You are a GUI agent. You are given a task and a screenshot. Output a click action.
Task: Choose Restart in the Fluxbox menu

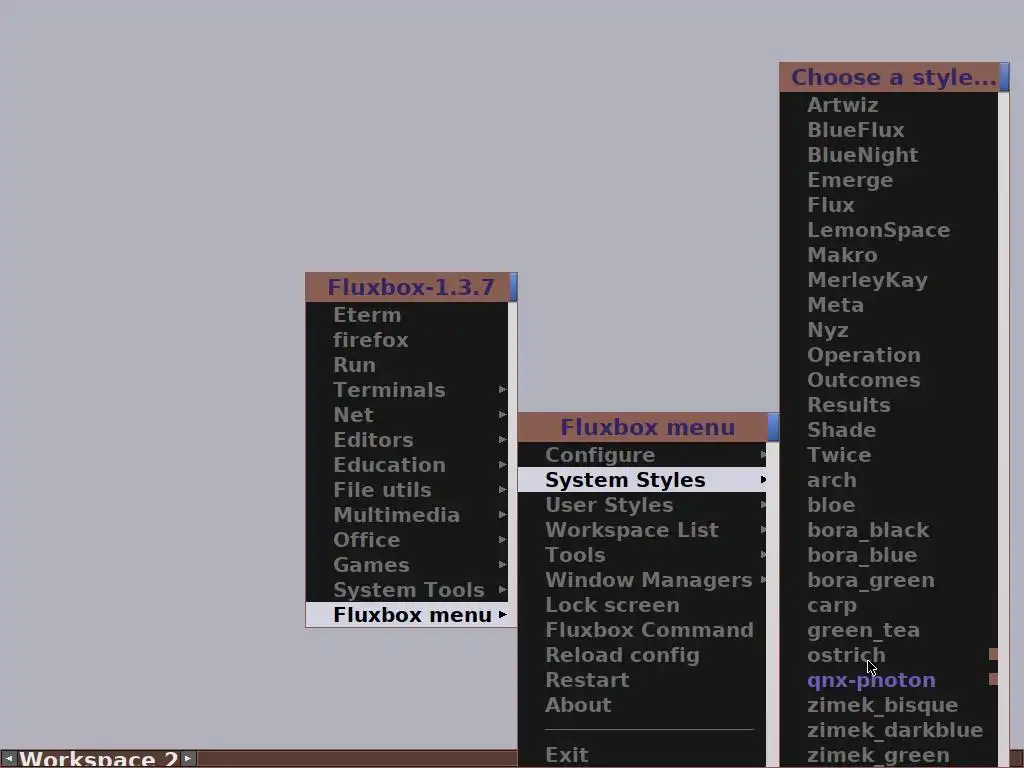coord(642,680)
